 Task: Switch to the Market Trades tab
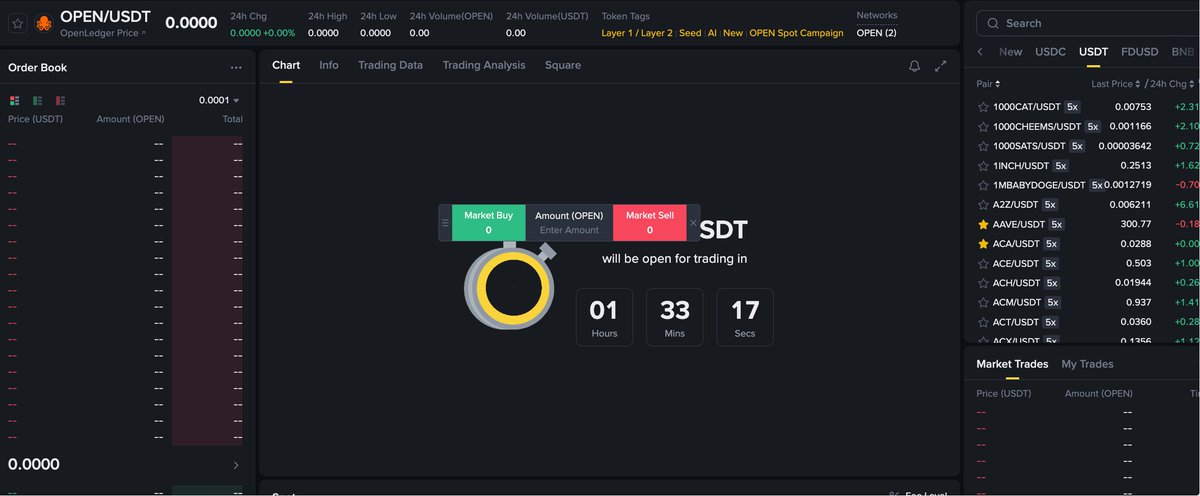click(x=1012, y=364)
